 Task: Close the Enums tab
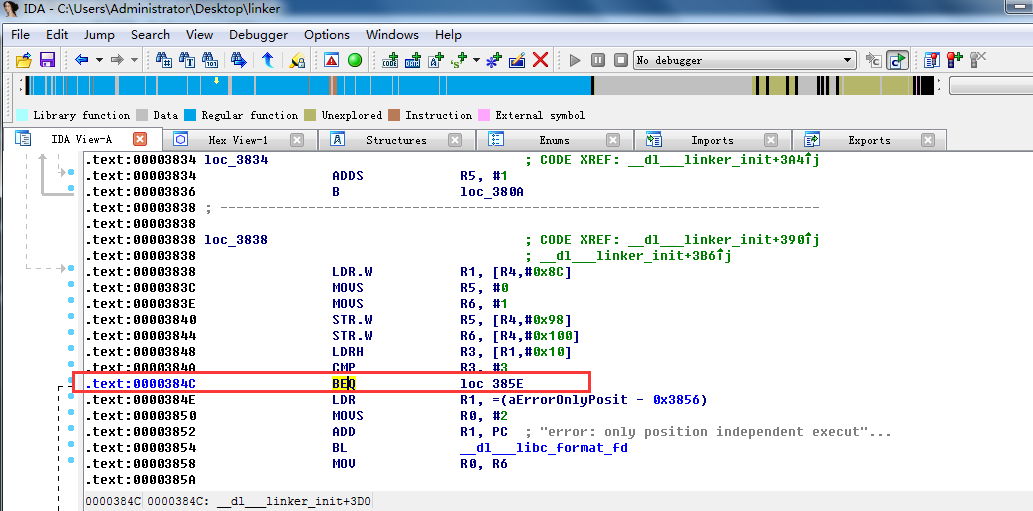click(x=613, y=140)
